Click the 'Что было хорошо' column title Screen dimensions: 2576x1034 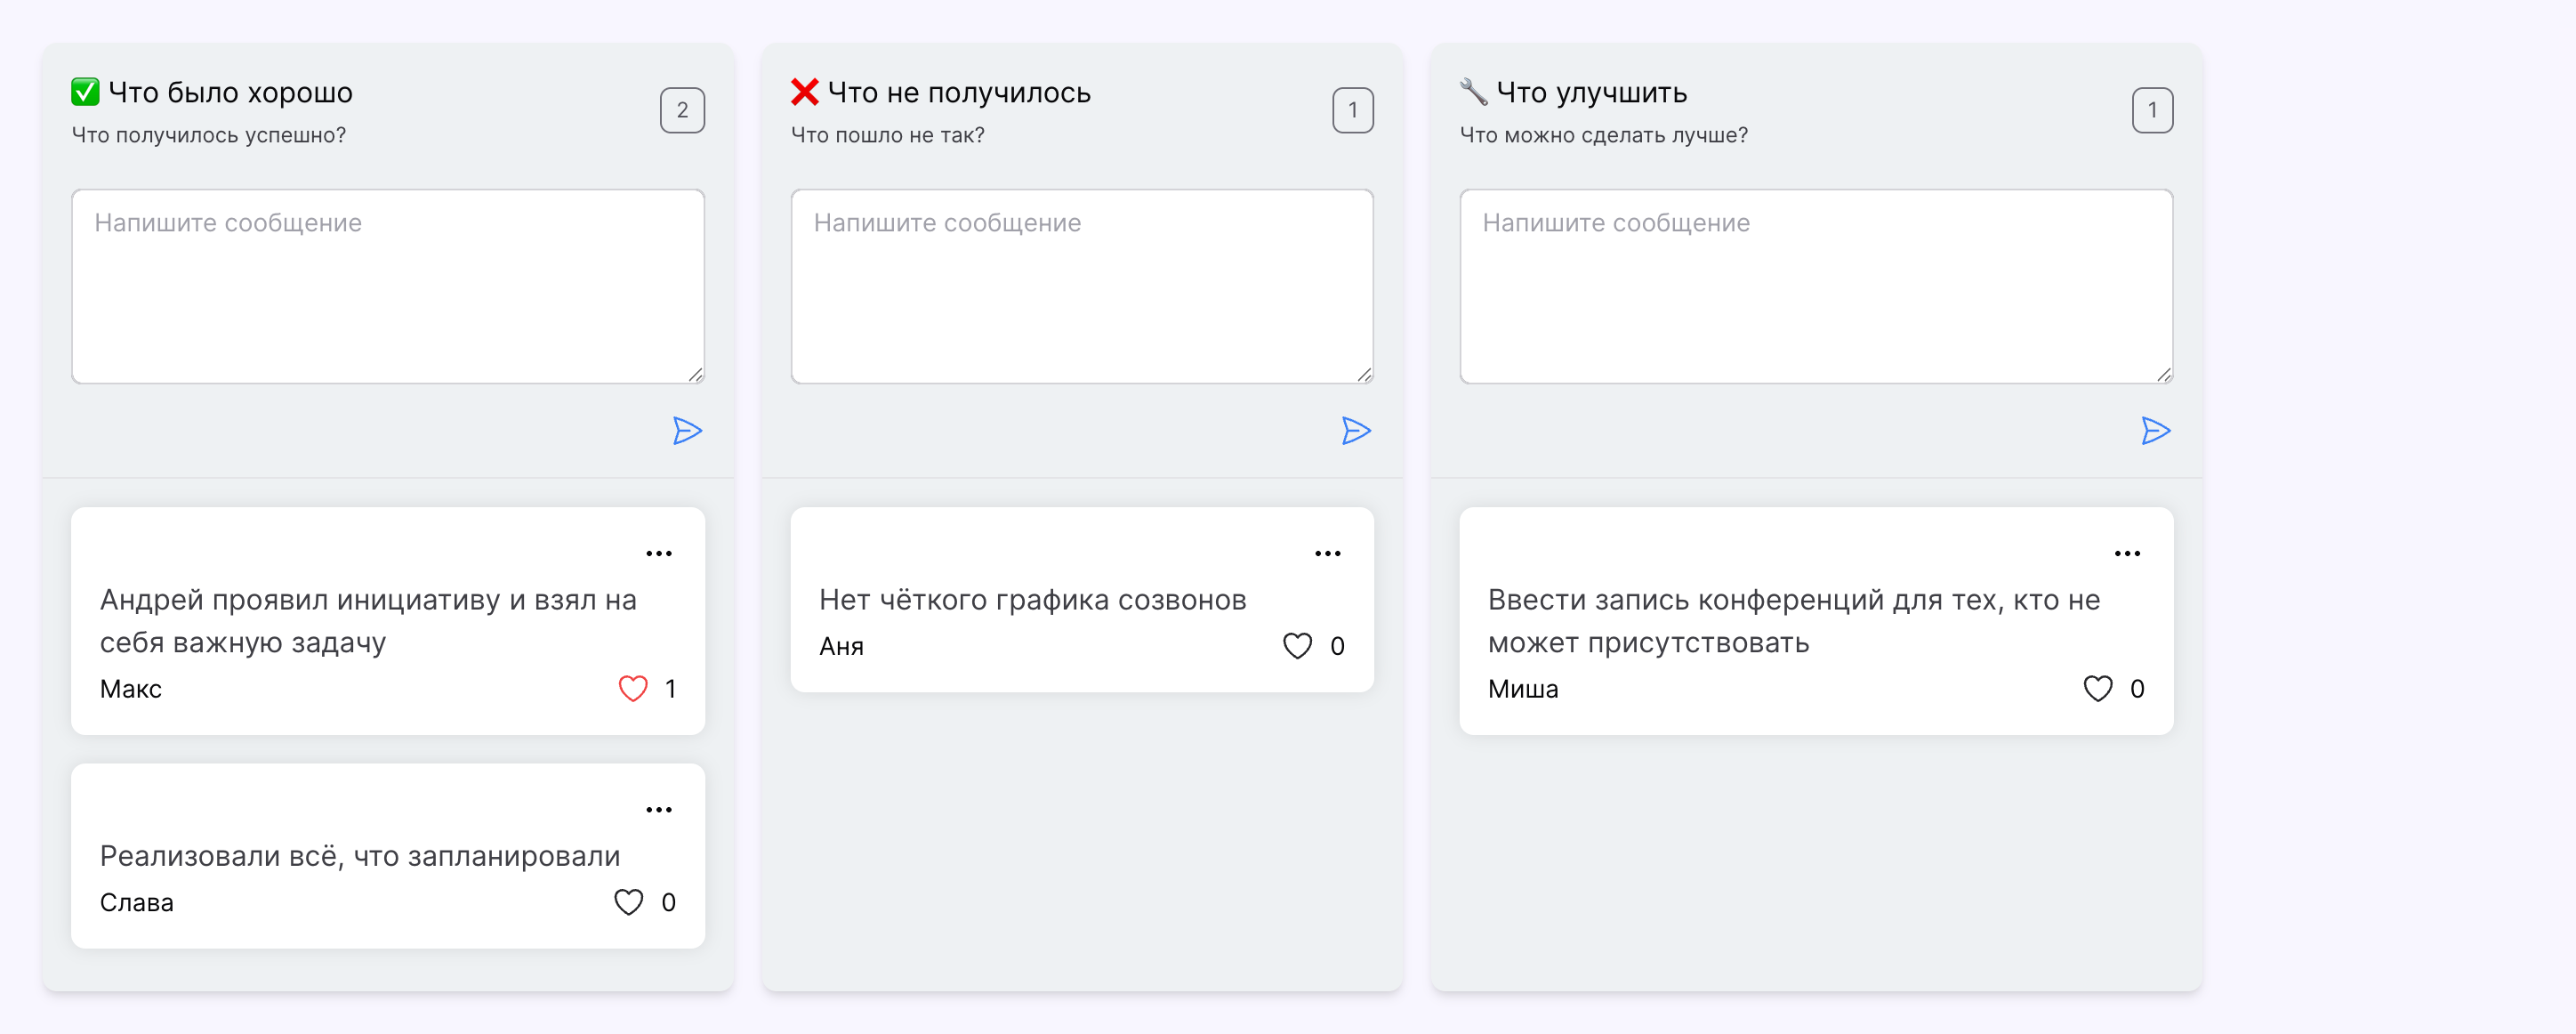230,93
